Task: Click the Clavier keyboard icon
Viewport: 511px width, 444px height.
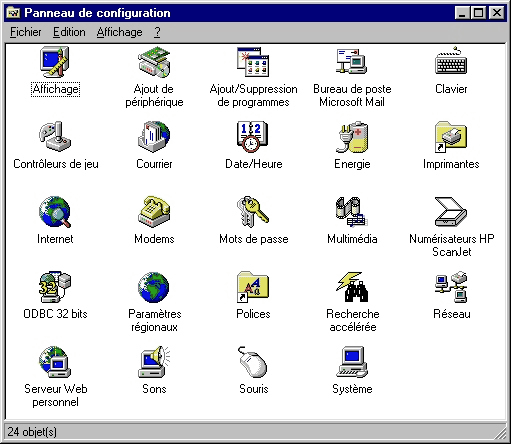Action: click(451, 62)
